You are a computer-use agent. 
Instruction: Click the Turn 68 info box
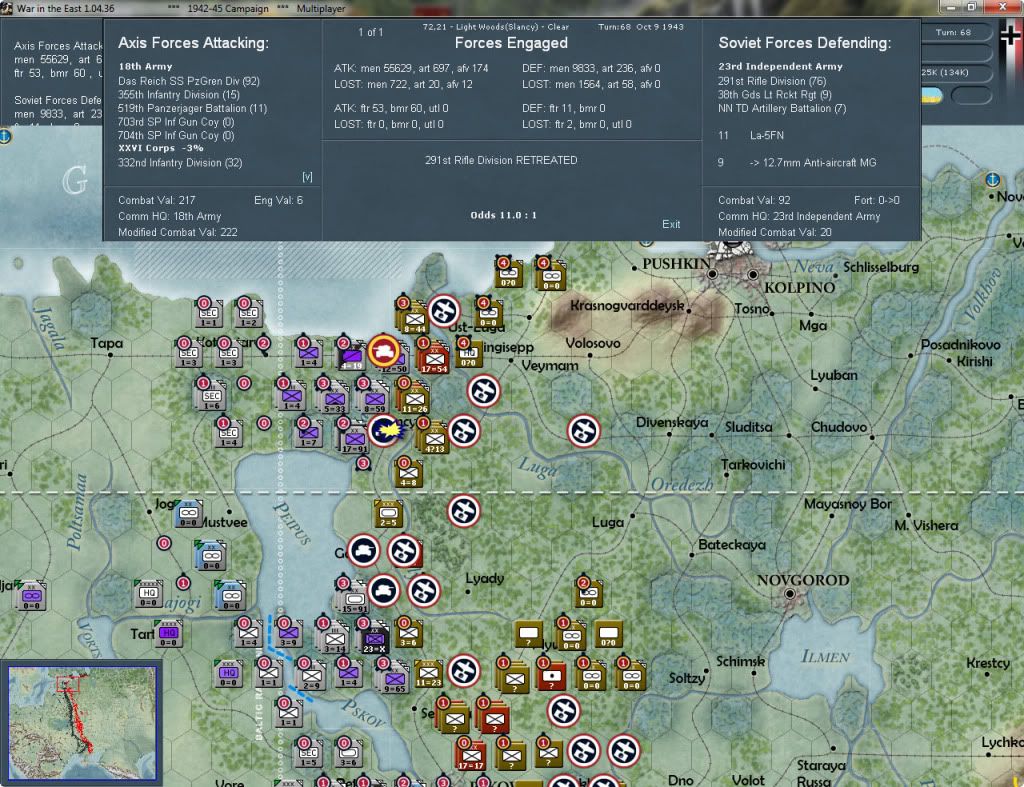pos(953,32)
